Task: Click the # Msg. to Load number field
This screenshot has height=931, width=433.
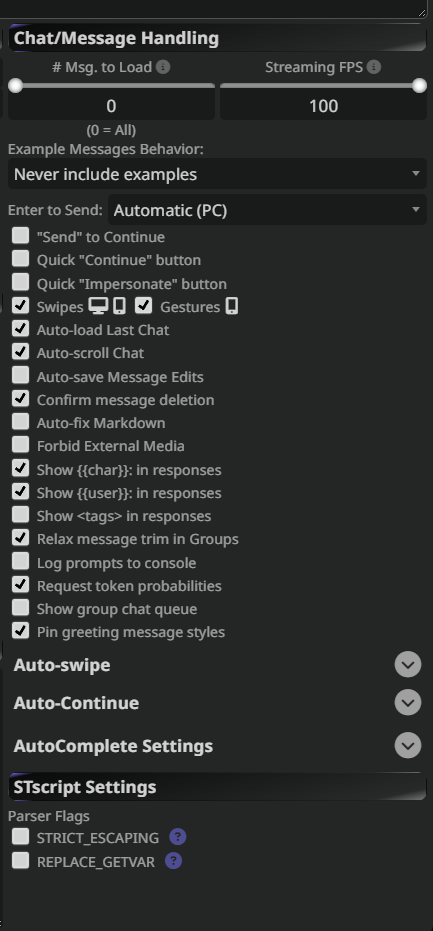Action: 112,106
